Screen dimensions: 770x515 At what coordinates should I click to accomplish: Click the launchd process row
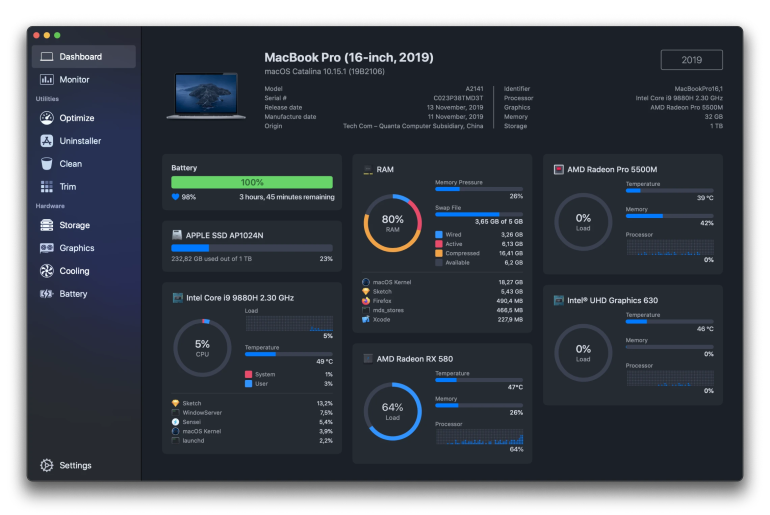[252, 440]
